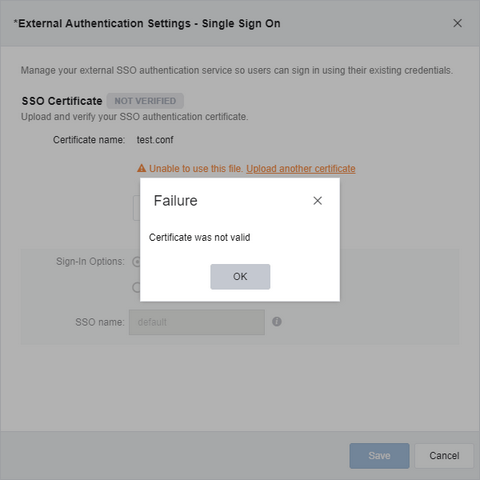The image size is (480, 480).
Task: Click the Unable to use this file text
Action: tap(196, 169)
